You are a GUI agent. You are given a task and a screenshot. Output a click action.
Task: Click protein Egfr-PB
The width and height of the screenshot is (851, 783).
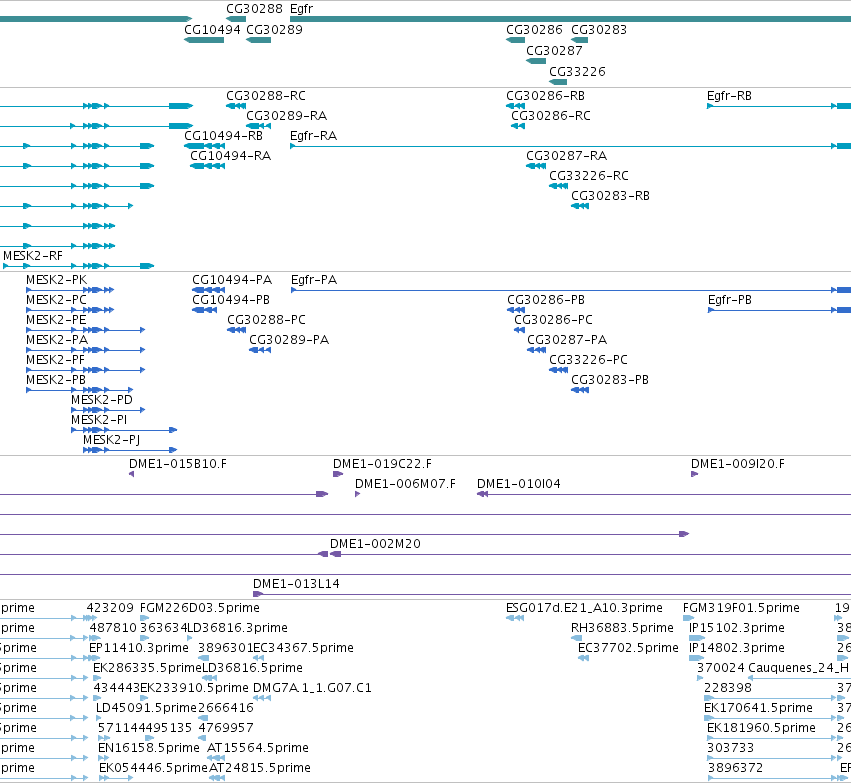[x=729, y=300]
